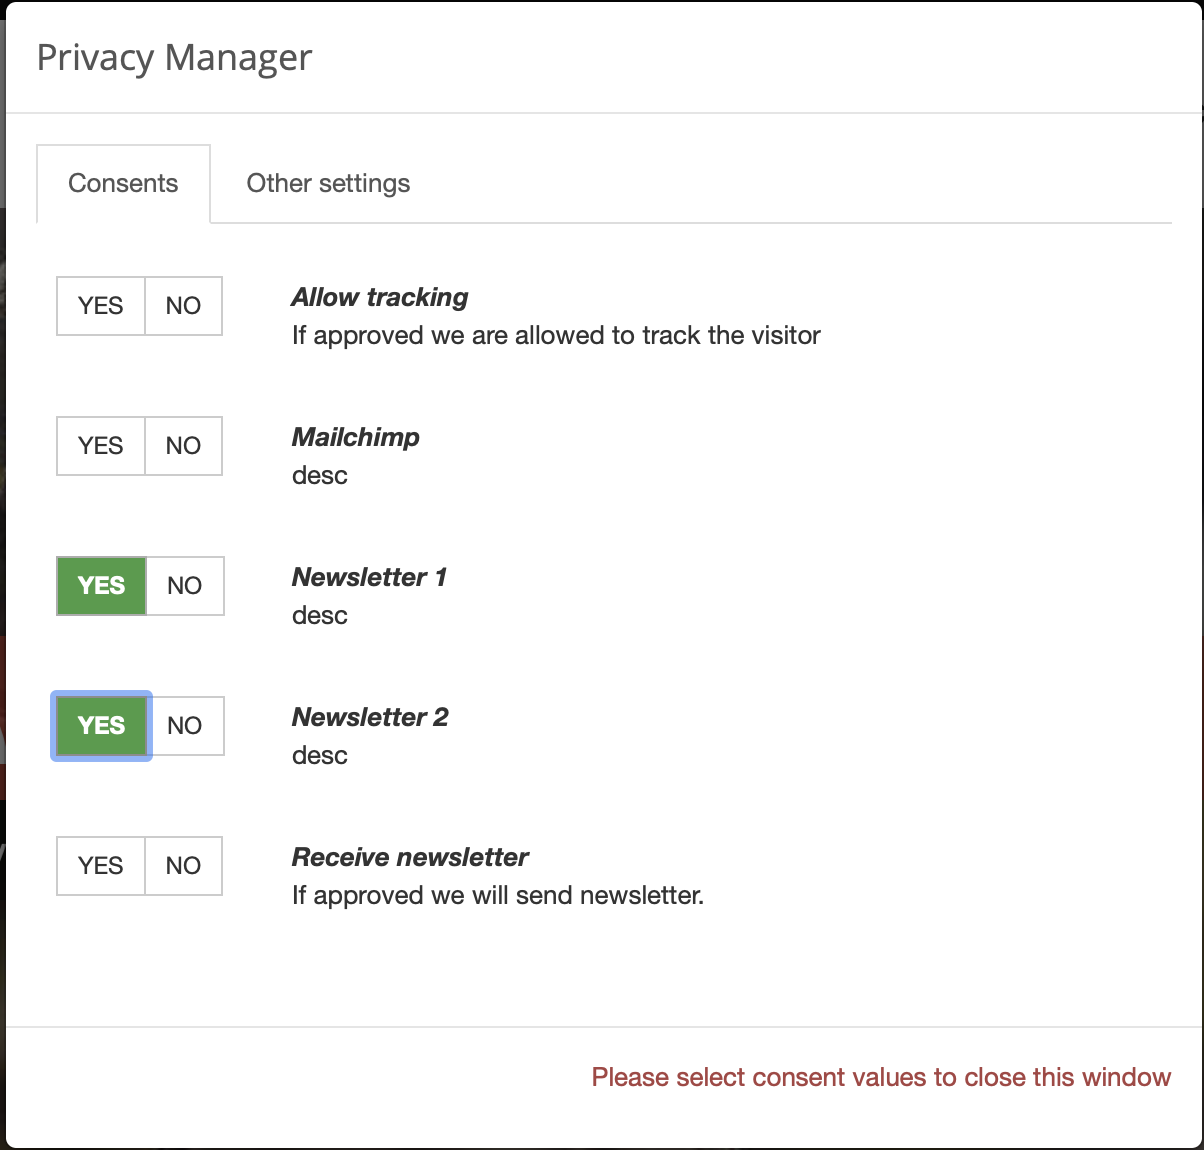Set Newsletter 2 consent to NO
1204x1150 pixels.
[185, 726]
